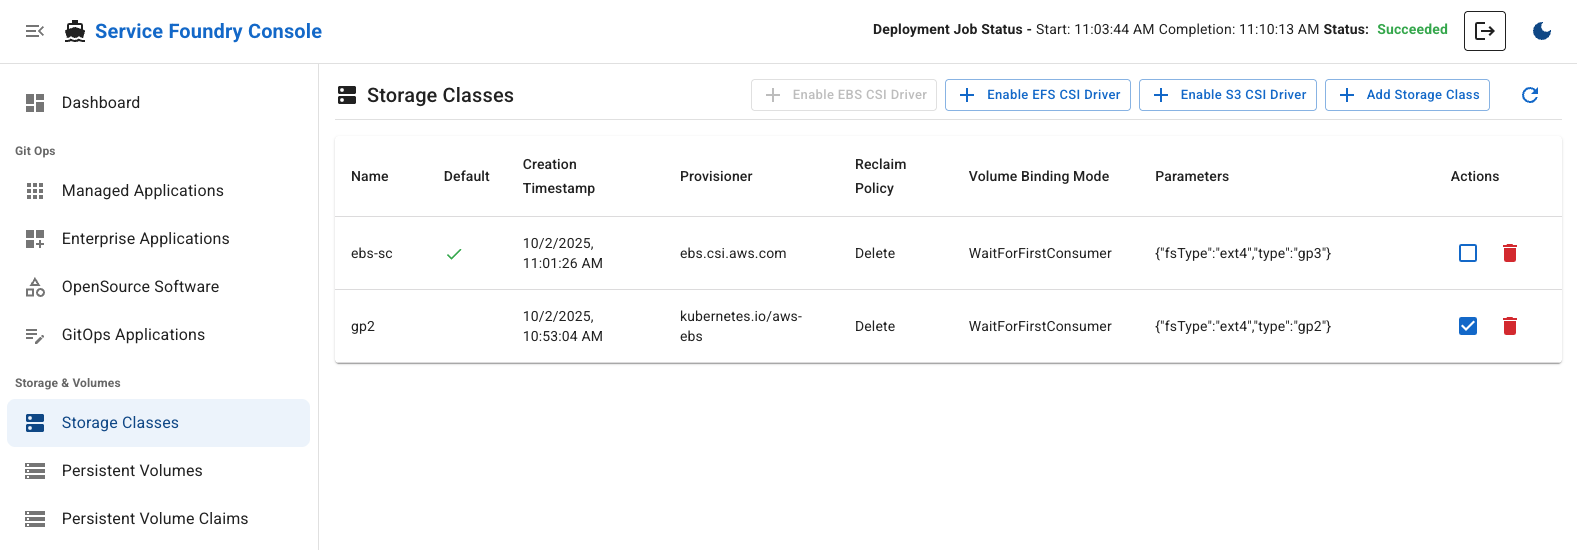Viewport: 1577px width, 550px height.
Task: Refresh the storage classes list
Action: (1529, 95)
